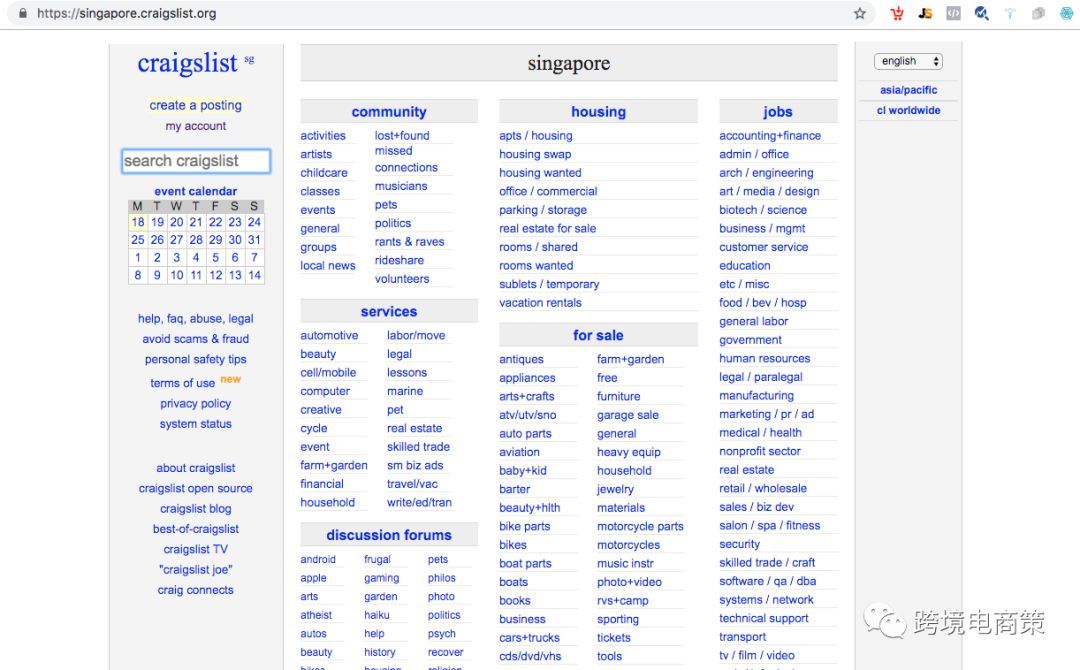1080x670 pixels.
Task: Open the event calendar heading link
Action: click(x=196, y=191)
